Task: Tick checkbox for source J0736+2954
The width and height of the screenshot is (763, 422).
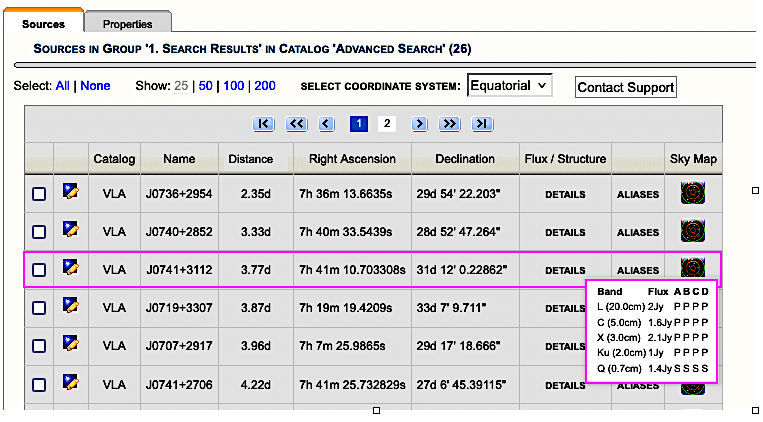Action: [x=39, y=194]
